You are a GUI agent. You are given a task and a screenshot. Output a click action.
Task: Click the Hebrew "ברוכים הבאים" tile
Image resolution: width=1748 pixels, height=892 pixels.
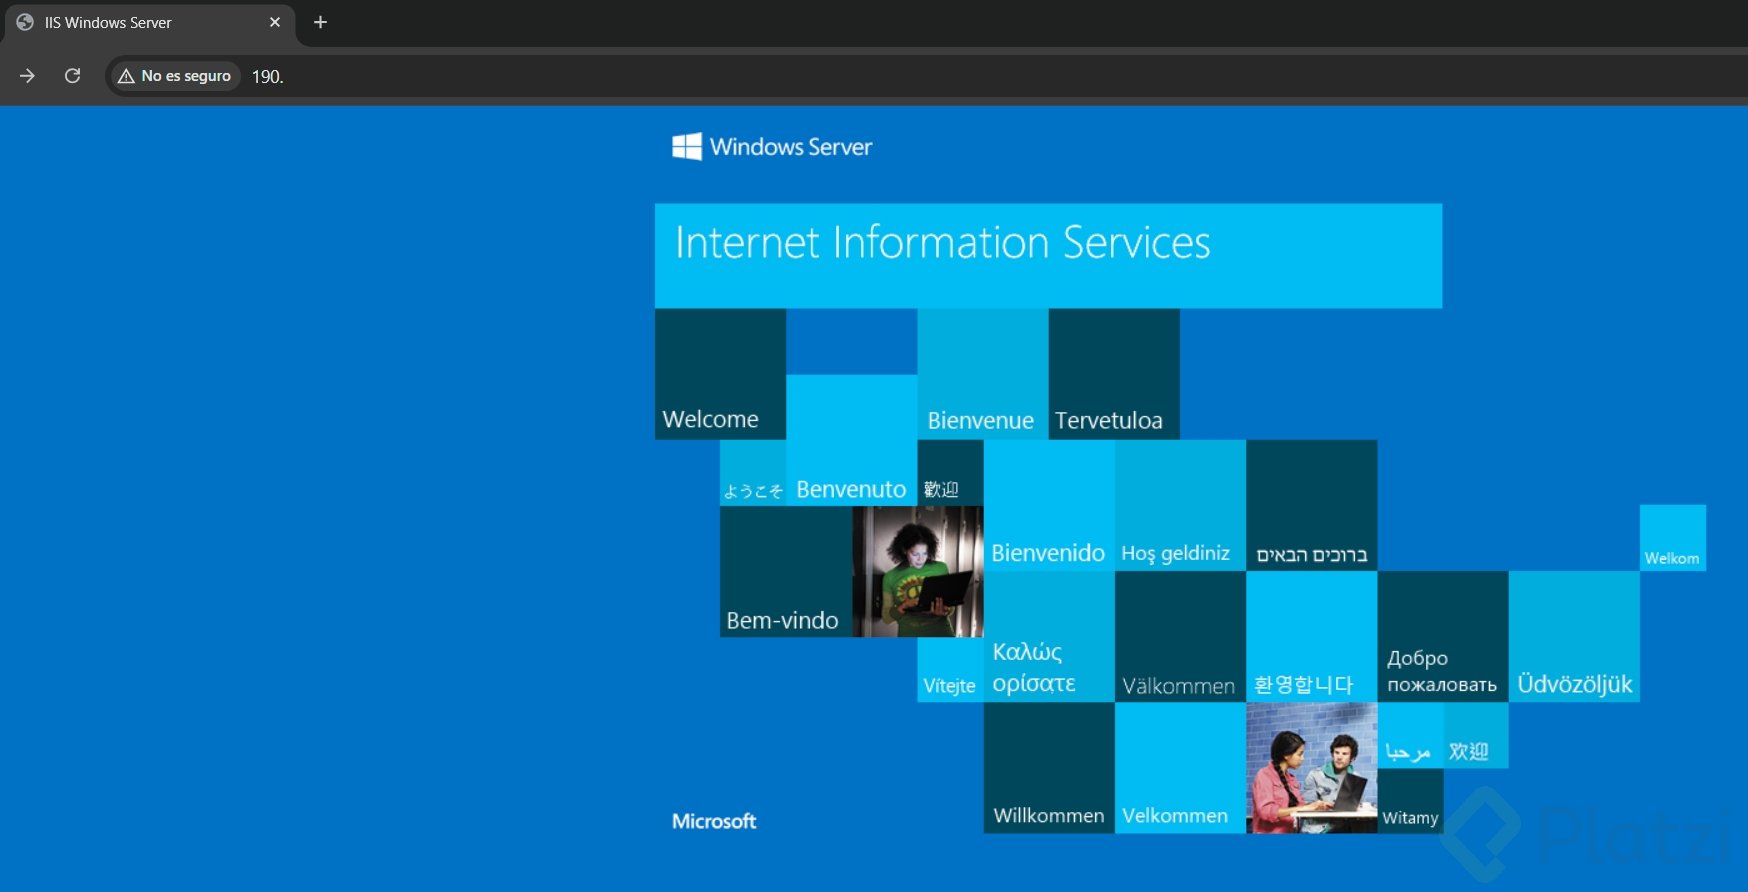click(1312, 505)
